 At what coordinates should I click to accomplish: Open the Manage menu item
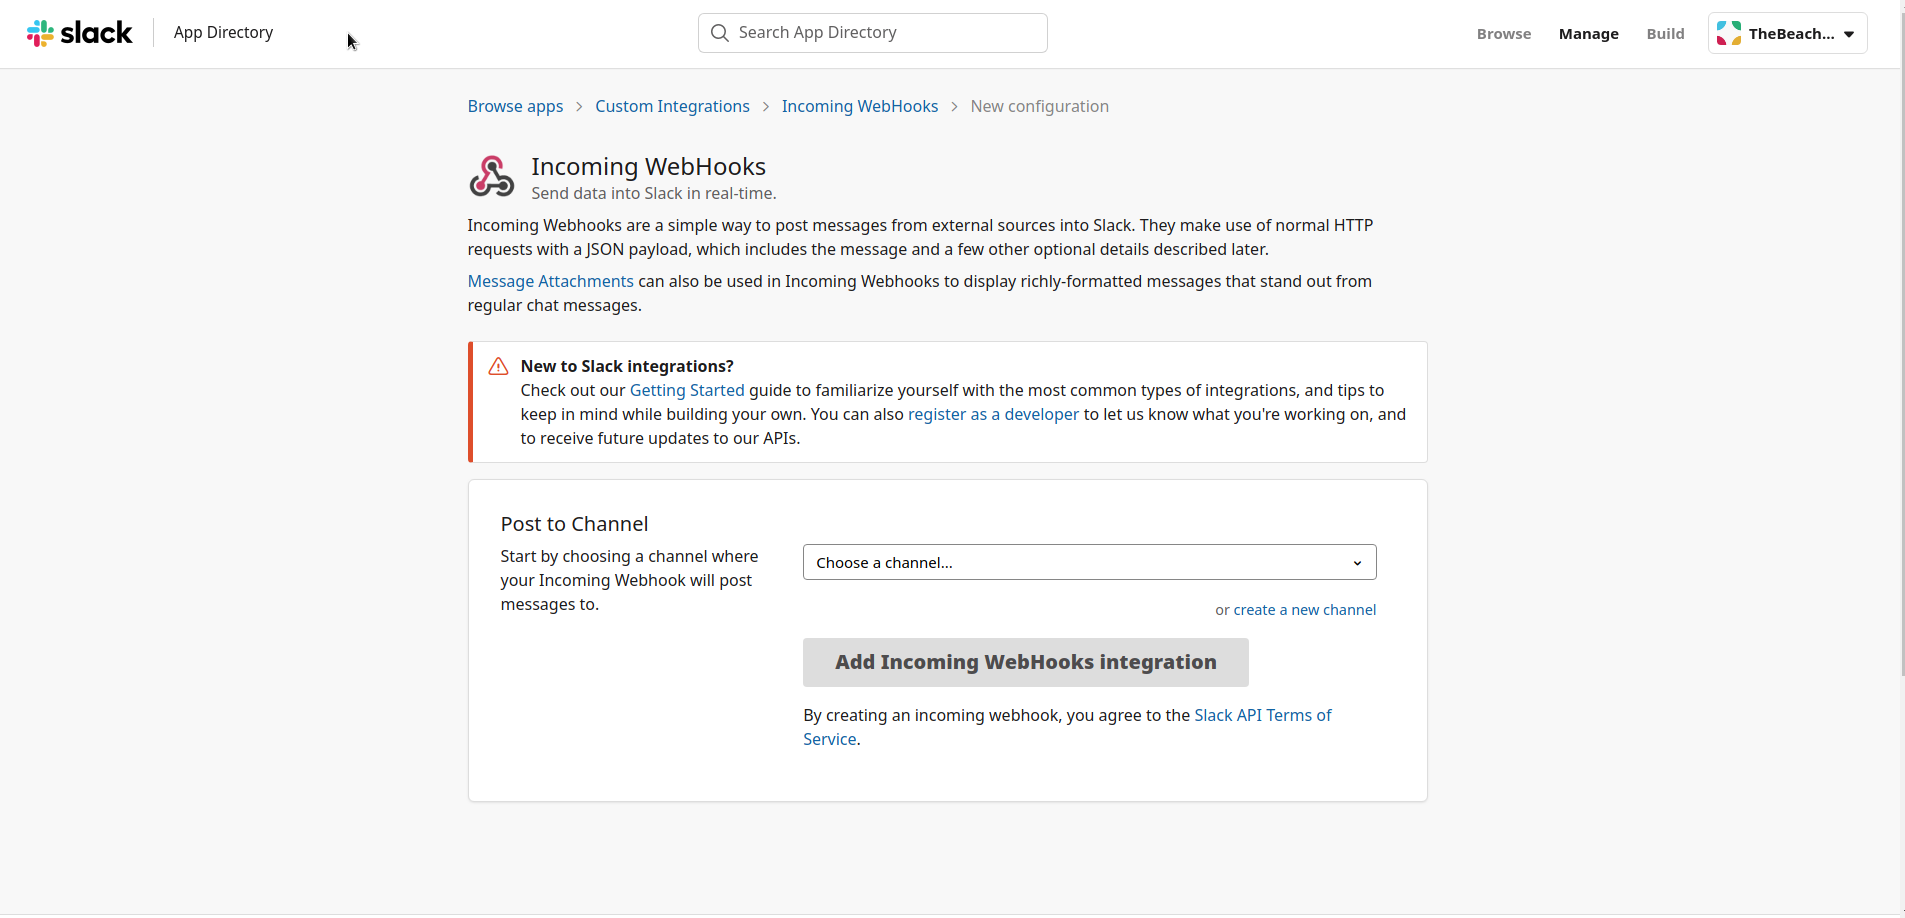pos(1588,34)
